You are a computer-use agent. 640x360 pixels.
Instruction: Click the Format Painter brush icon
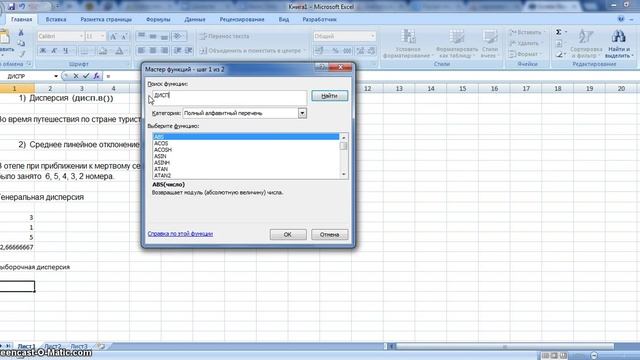(x=22, y=53)
